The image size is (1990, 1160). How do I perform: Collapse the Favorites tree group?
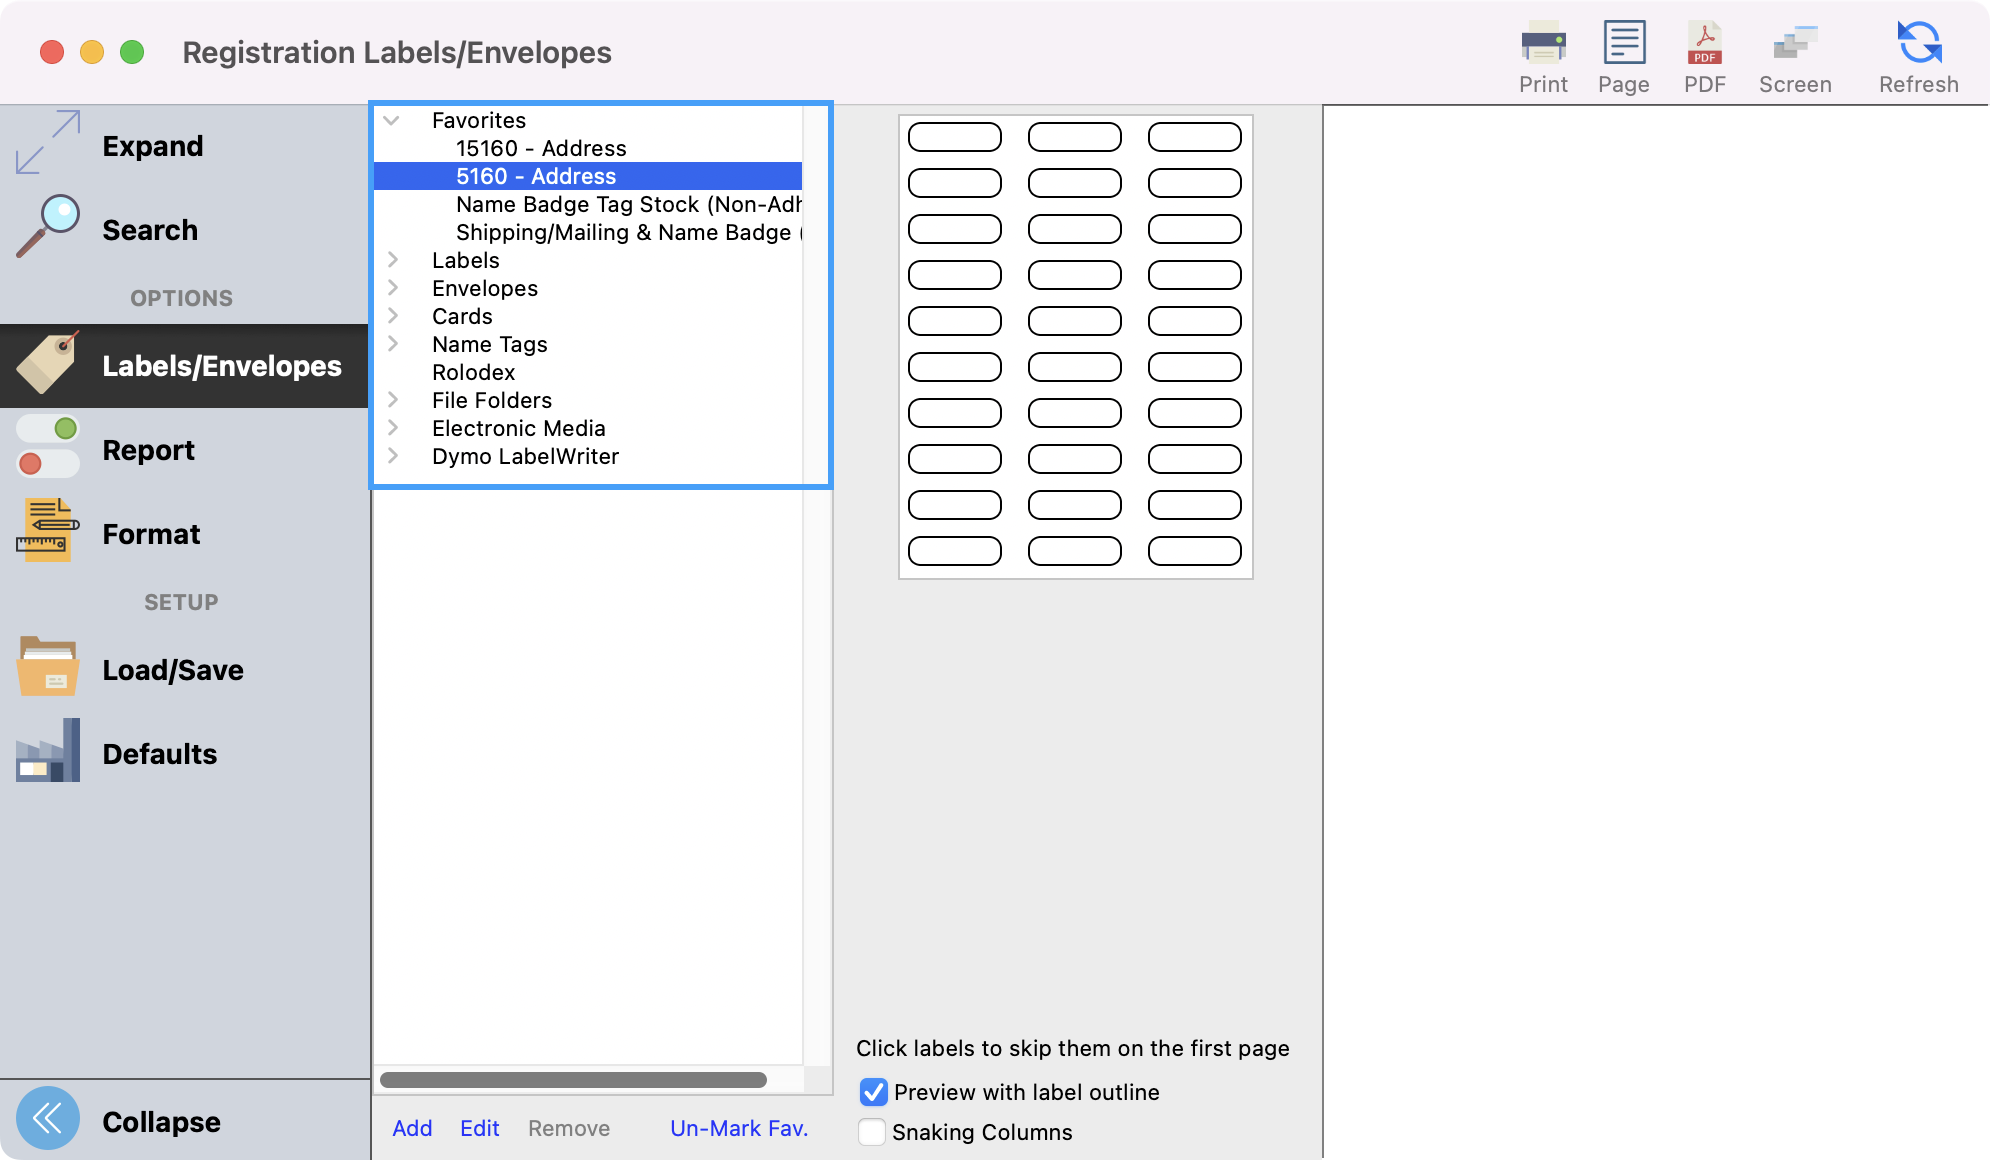click(392, 120)
